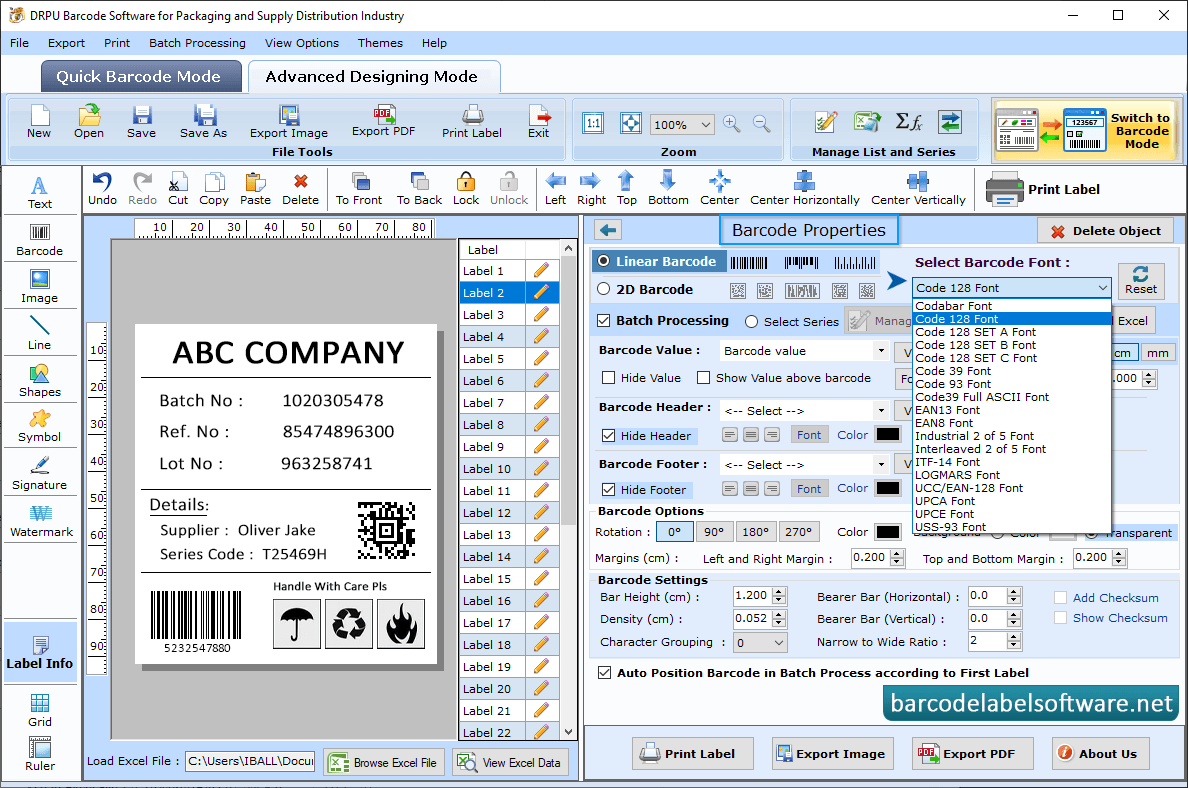Collapse the Select Barcode Font dropdown
This screenshot has width=1188, height=788.
pyautogui.click(x=1102, y=288)
